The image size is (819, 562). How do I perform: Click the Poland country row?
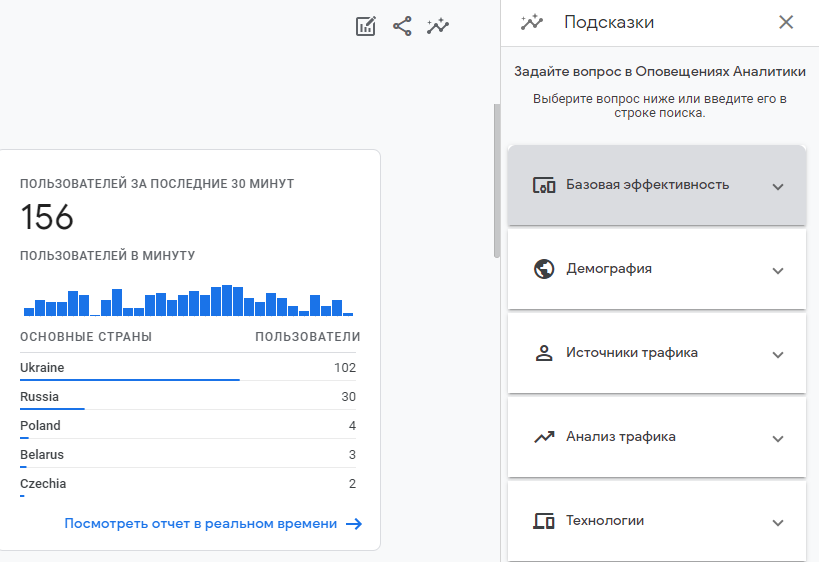tap(188, 425)
